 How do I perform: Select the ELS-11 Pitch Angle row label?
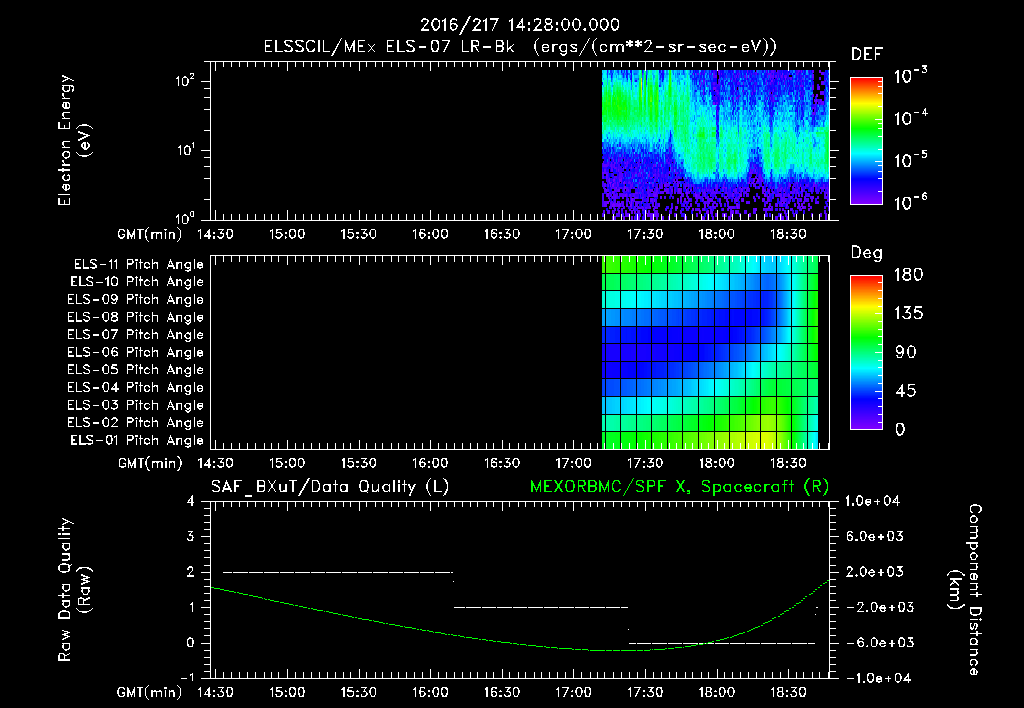coord(138,265)
